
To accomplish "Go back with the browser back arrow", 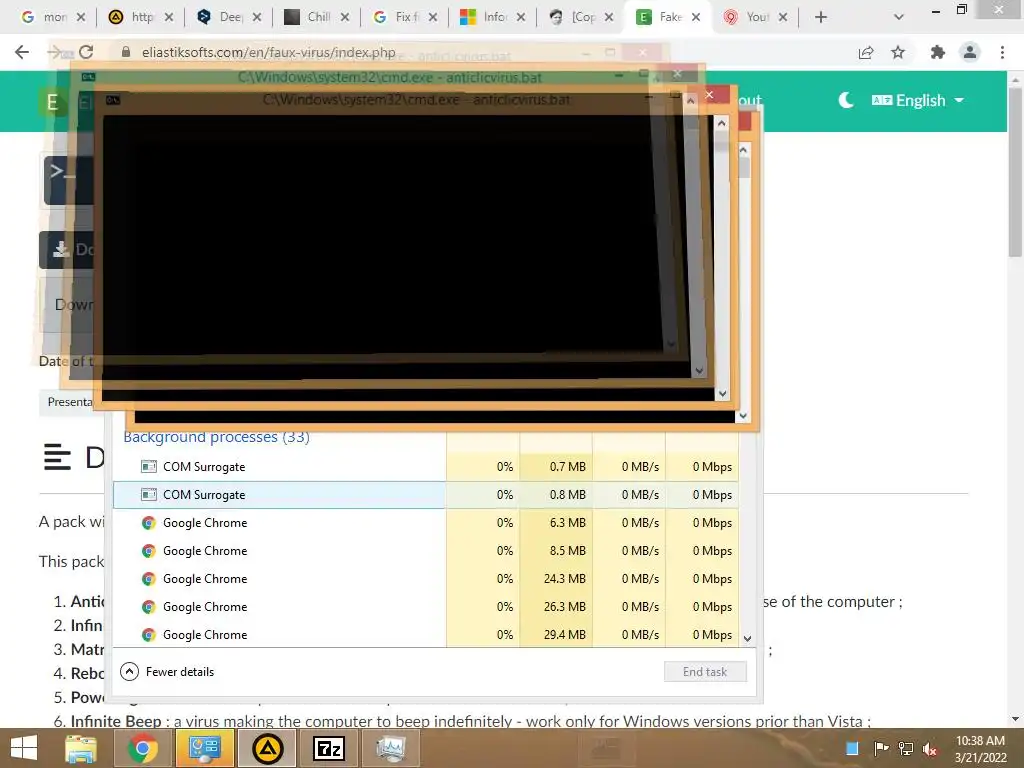I will [x=22, y=52].
